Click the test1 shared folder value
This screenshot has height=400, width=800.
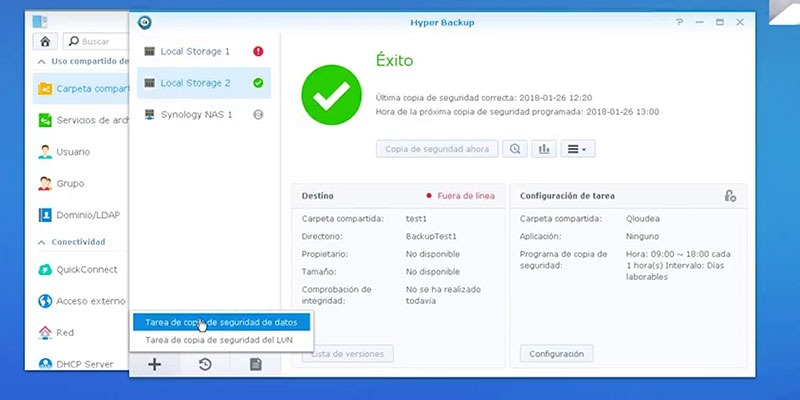416,219
